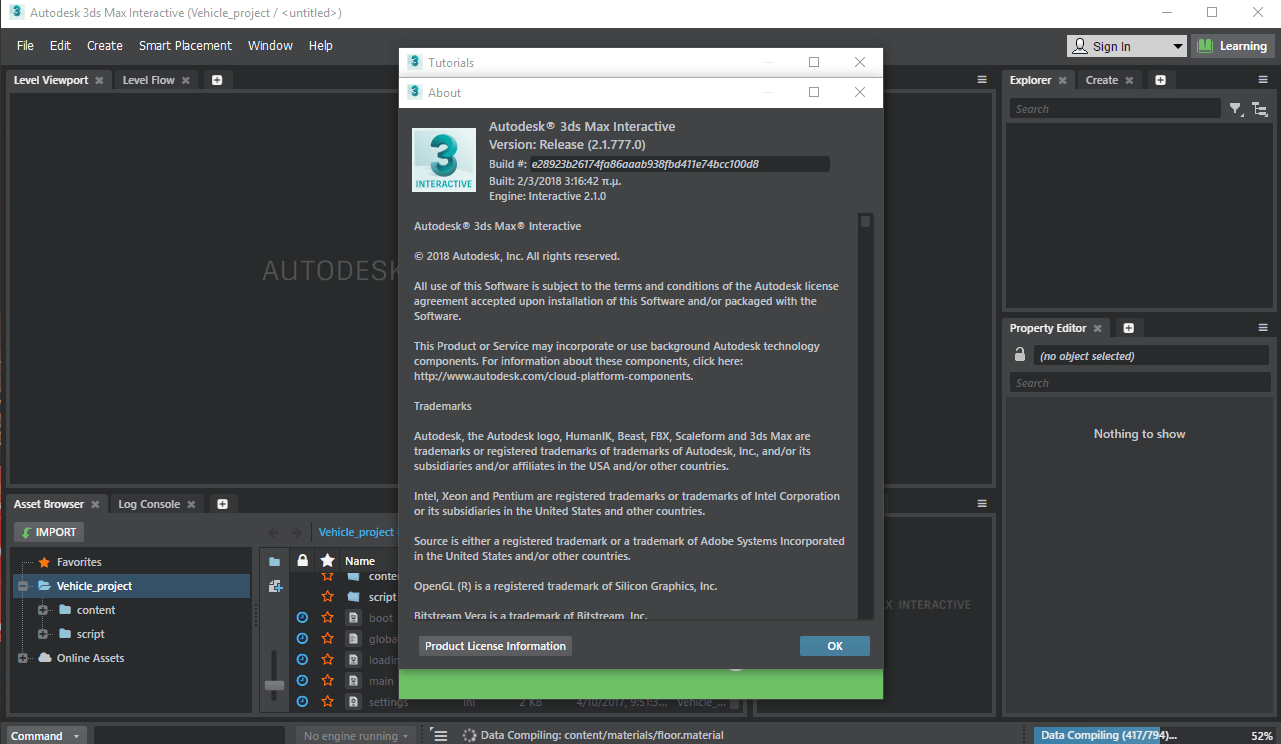The image size is (1281, 744).
Task: Toggle favorite star on the settings file
Action: point(327,702)
